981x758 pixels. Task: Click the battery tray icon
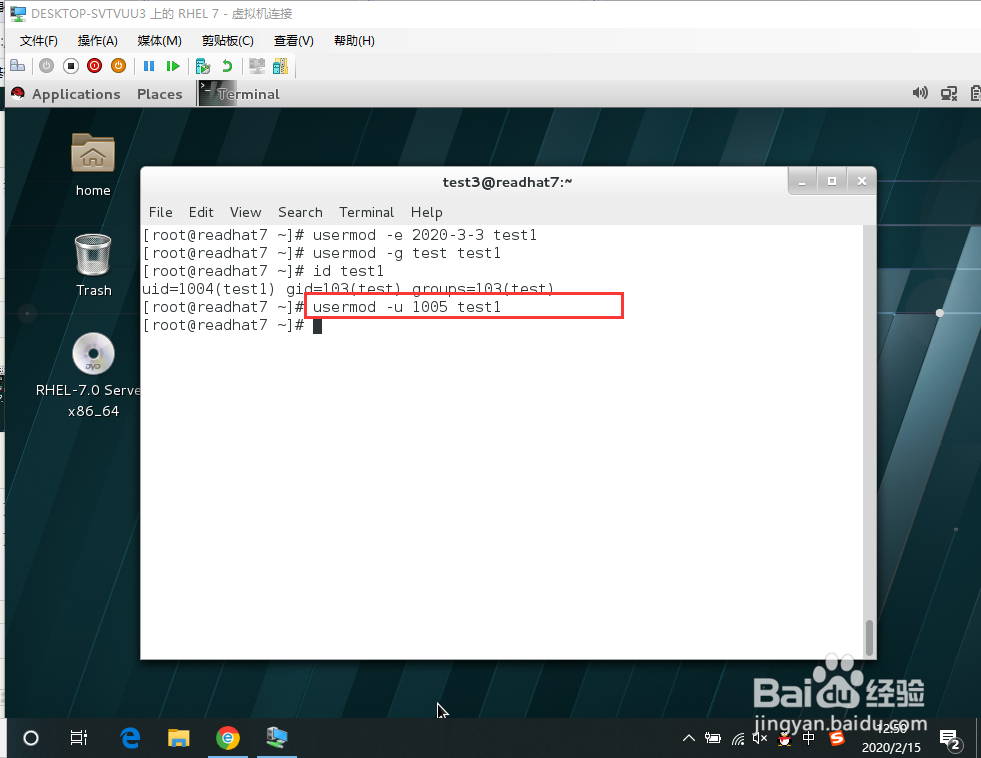(x=713, y=738)
